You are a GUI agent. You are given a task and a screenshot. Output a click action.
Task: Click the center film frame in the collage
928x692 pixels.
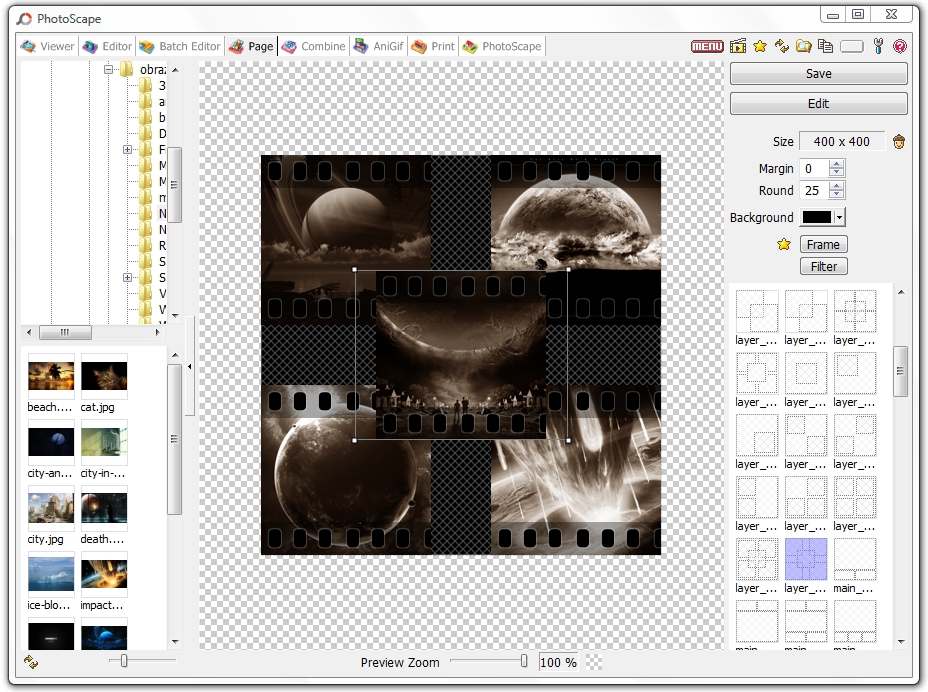click(461, 355)
